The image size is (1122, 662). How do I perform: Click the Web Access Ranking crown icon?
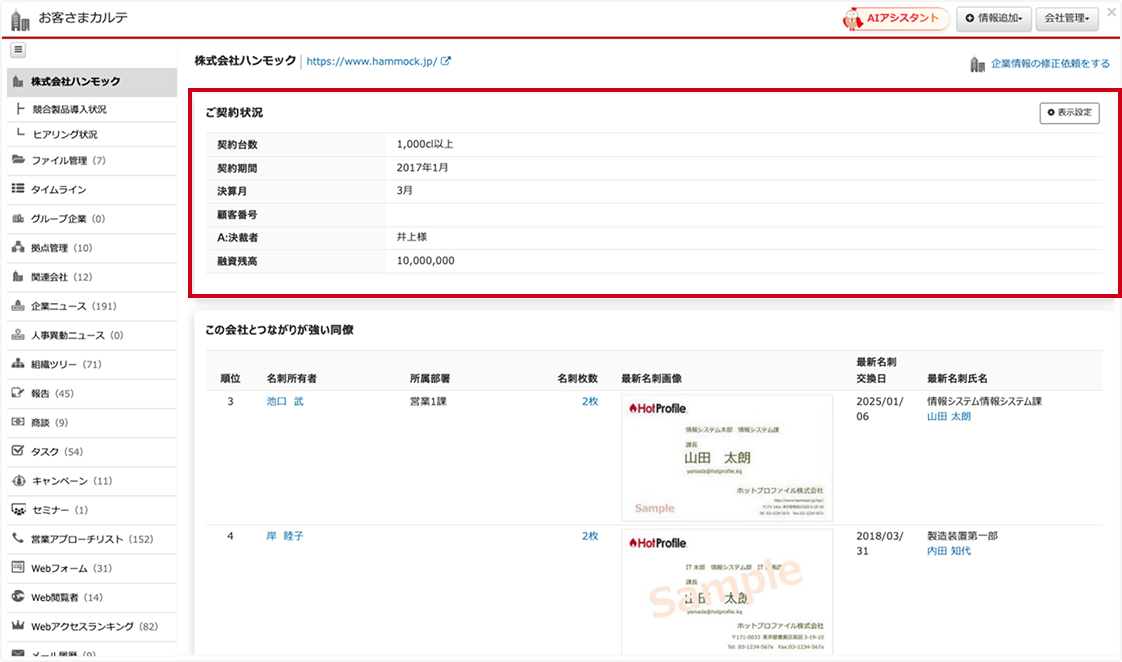click(18, 626)
